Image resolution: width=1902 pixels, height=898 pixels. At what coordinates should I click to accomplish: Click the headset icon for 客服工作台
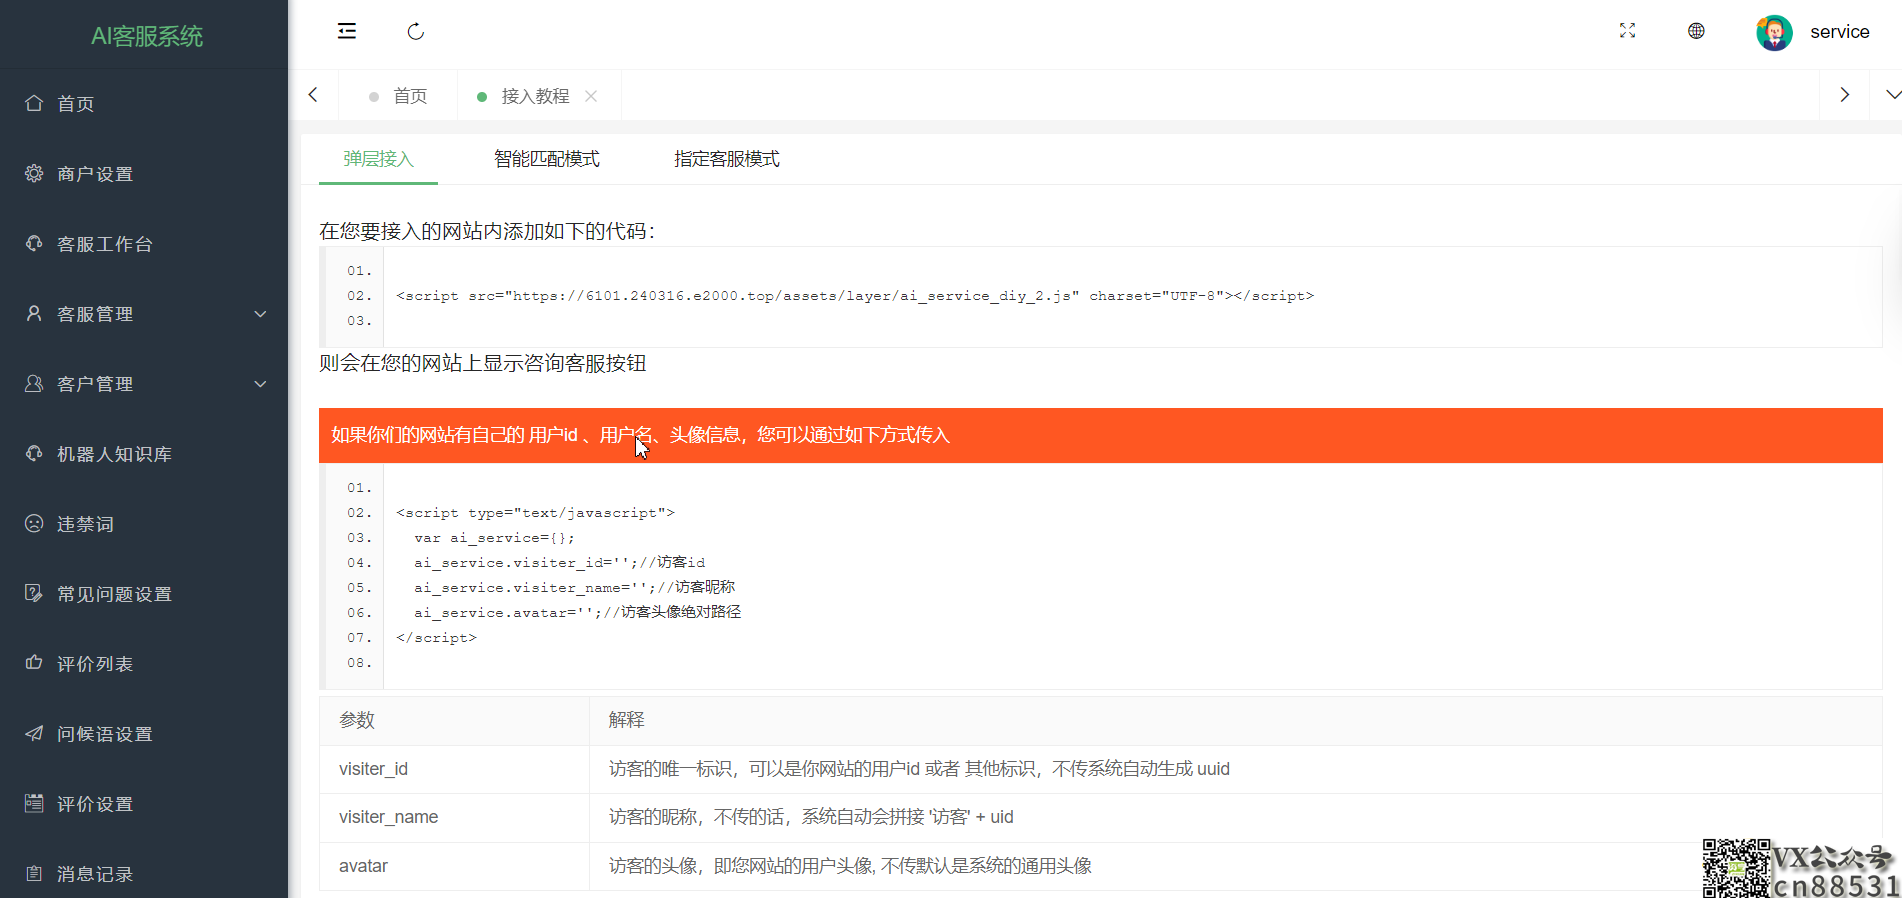[34, 243]
